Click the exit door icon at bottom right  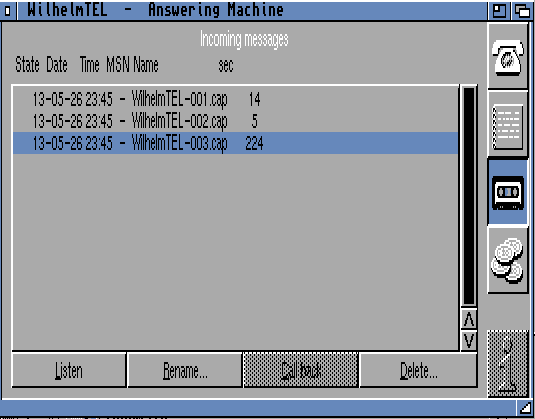click(508, 364)
